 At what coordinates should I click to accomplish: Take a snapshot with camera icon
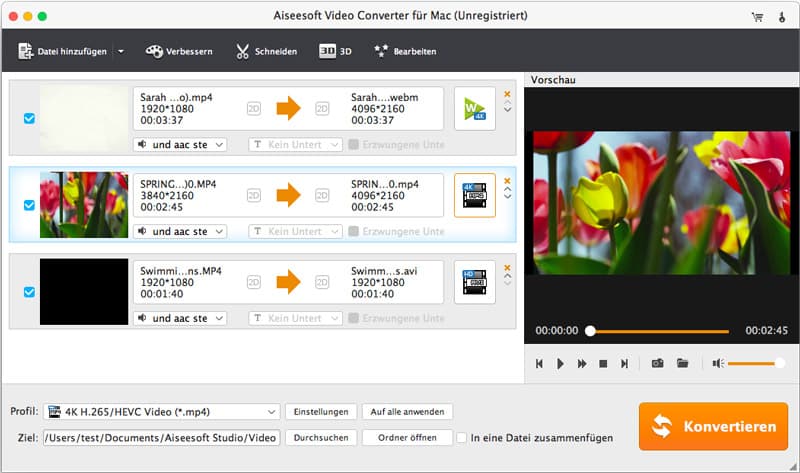(x=658, y=363)
